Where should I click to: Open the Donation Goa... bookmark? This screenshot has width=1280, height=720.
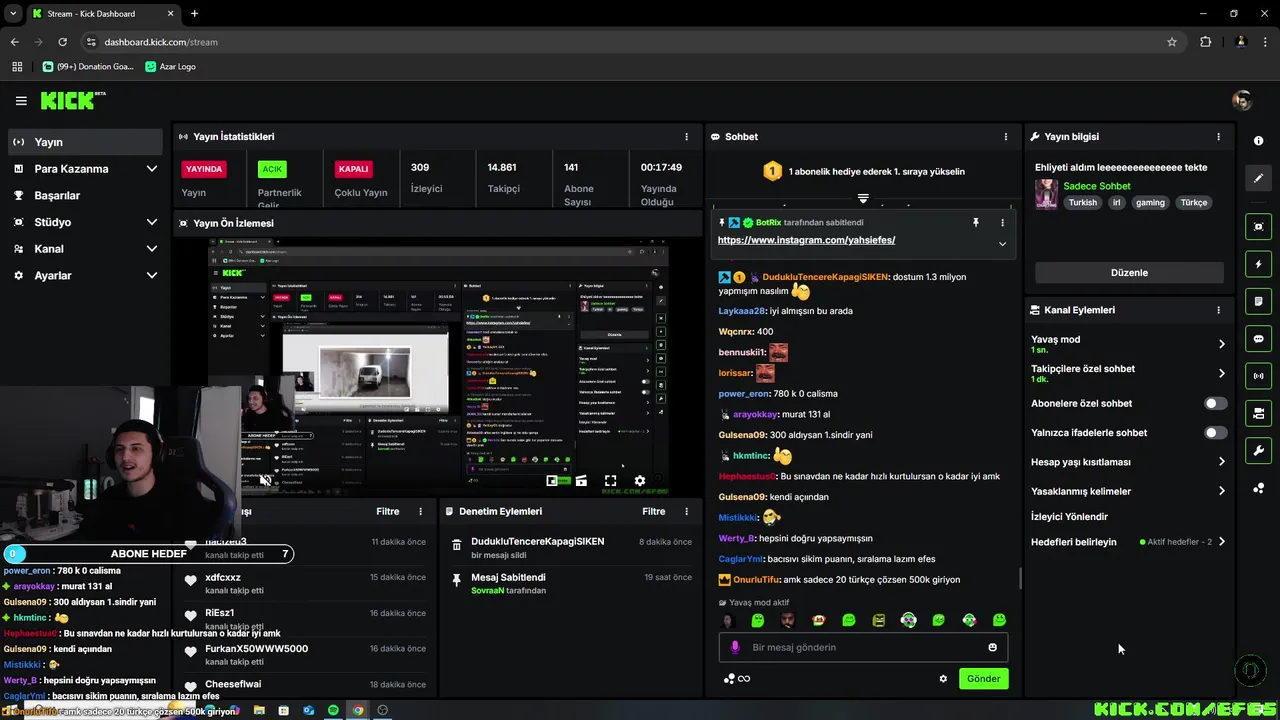pyautogui.click(x=88, y=67)
